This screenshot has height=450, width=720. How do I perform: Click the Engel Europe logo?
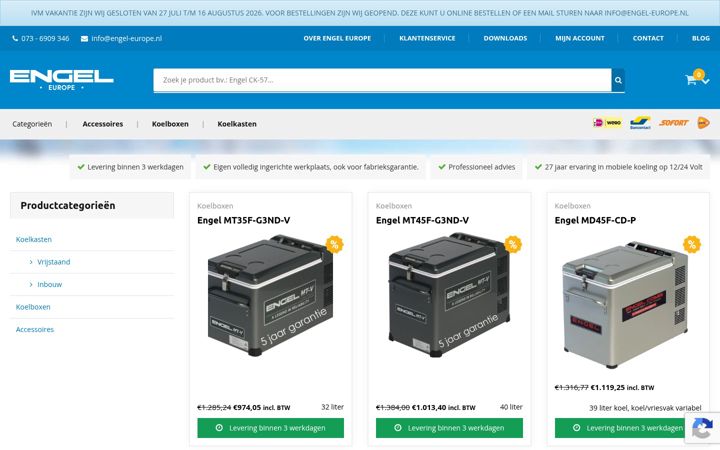[62, 80]
